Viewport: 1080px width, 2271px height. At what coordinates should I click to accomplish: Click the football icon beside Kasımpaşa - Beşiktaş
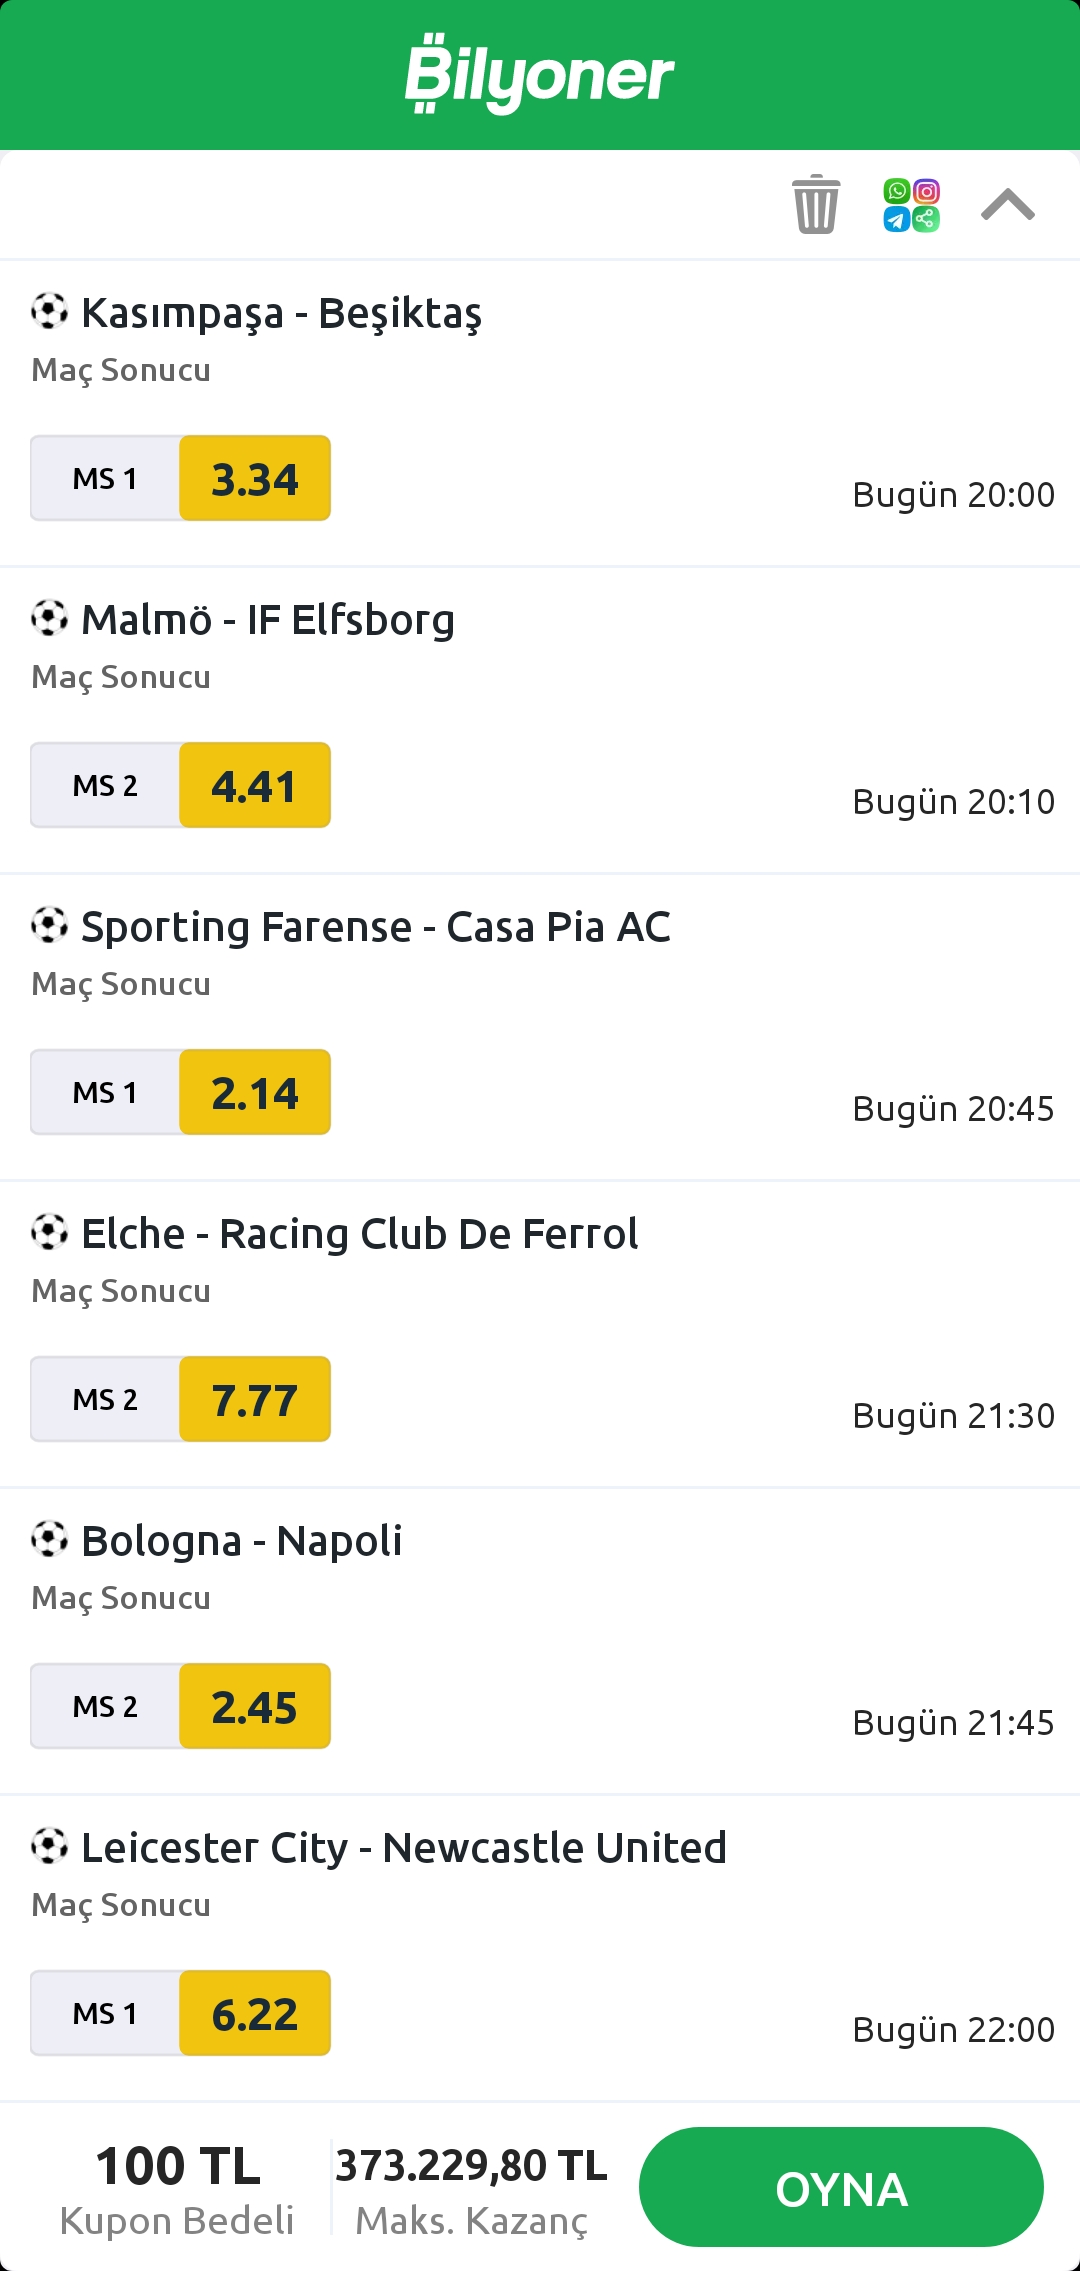[x=49, y=311]
